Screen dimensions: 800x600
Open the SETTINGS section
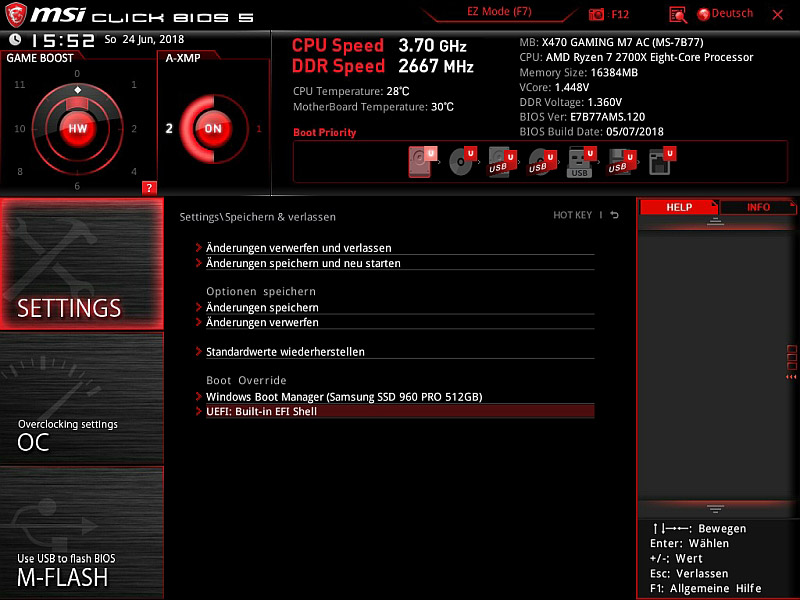[x=82, y=264]
